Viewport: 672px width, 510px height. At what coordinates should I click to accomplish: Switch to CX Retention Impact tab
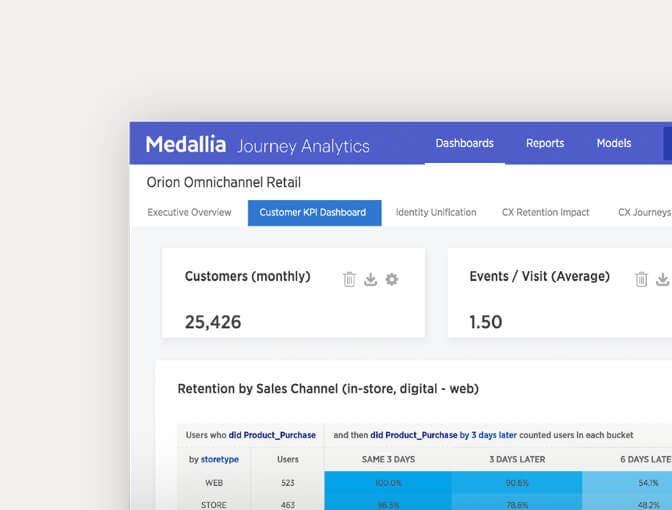pos(546,213)
